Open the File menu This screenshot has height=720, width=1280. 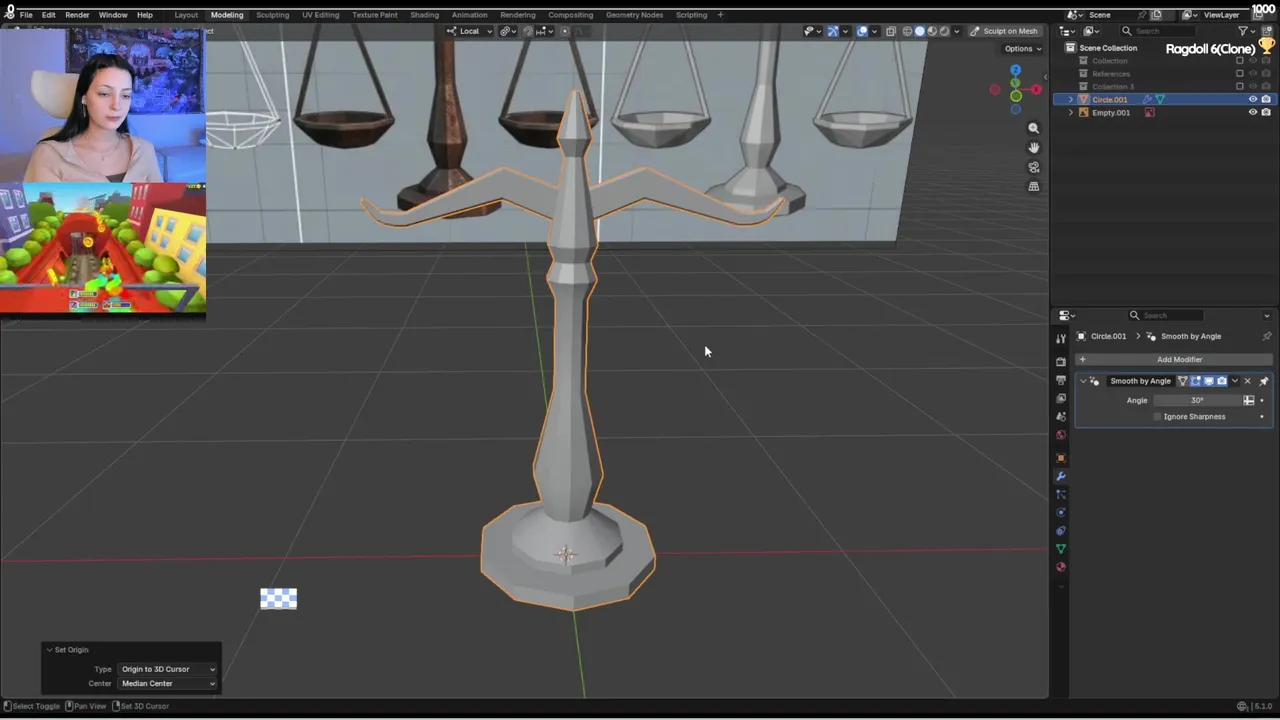pos(26,15)
